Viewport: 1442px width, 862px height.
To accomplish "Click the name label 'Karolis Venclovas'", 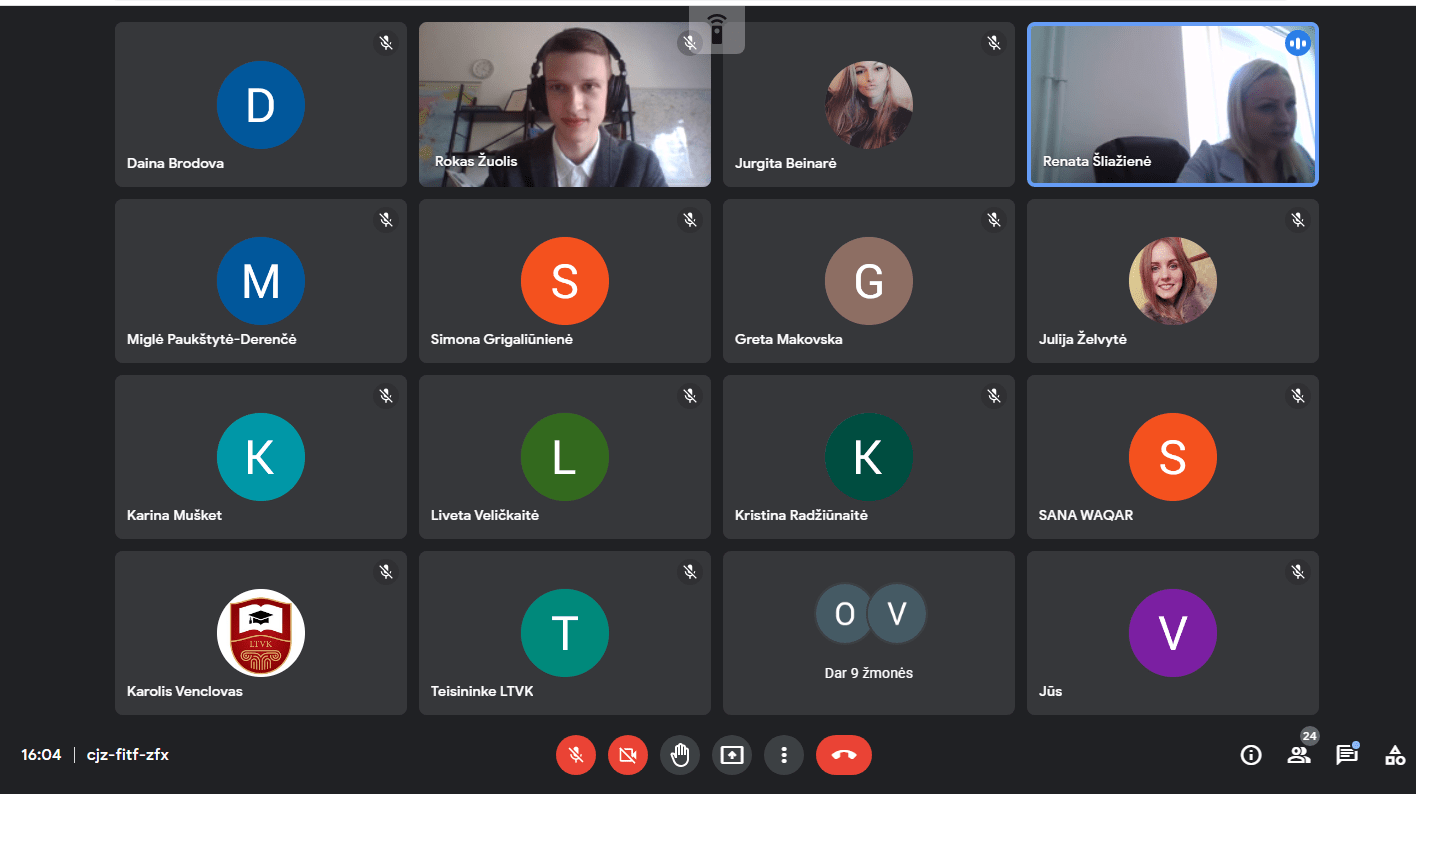I will (x=185, y=691).
